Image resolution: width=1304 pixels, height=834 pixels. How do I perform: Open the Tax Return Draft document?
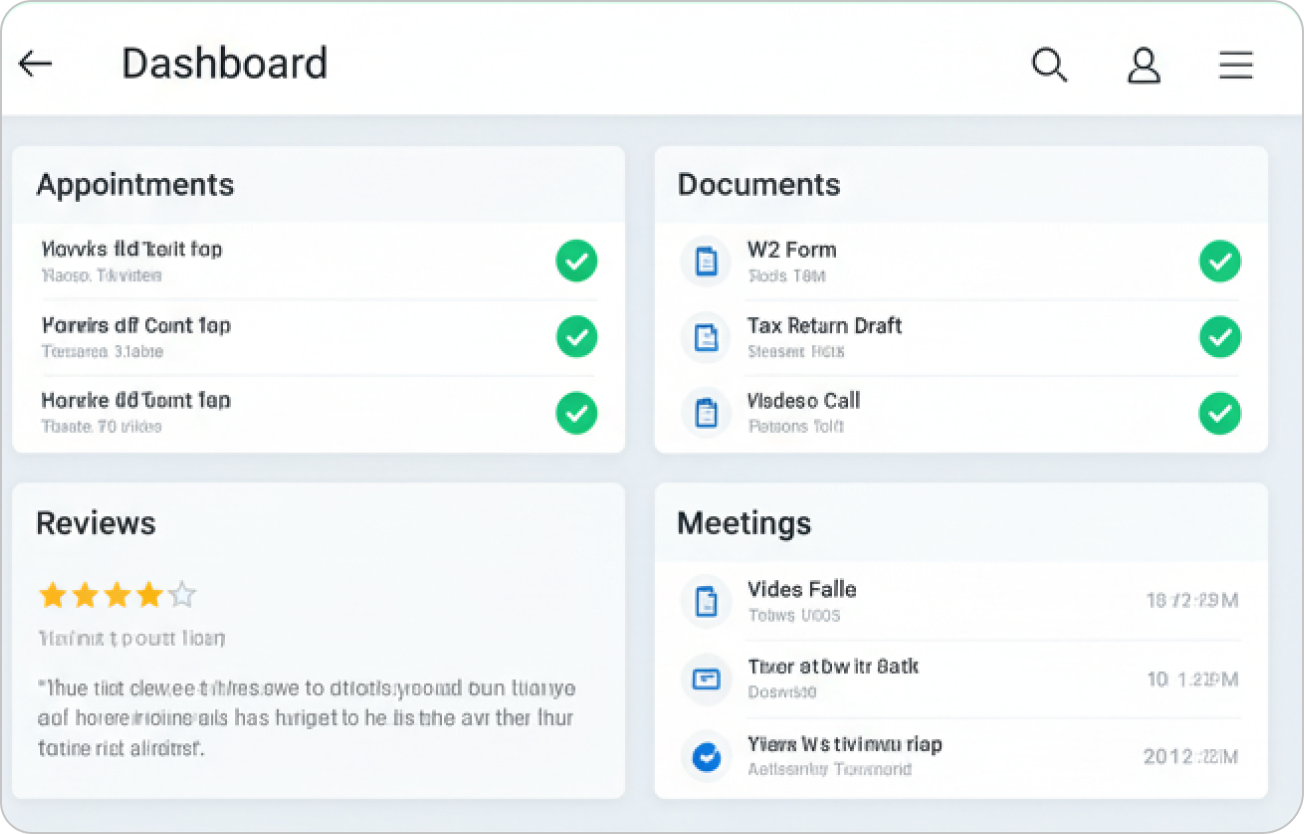click(824, 326)
